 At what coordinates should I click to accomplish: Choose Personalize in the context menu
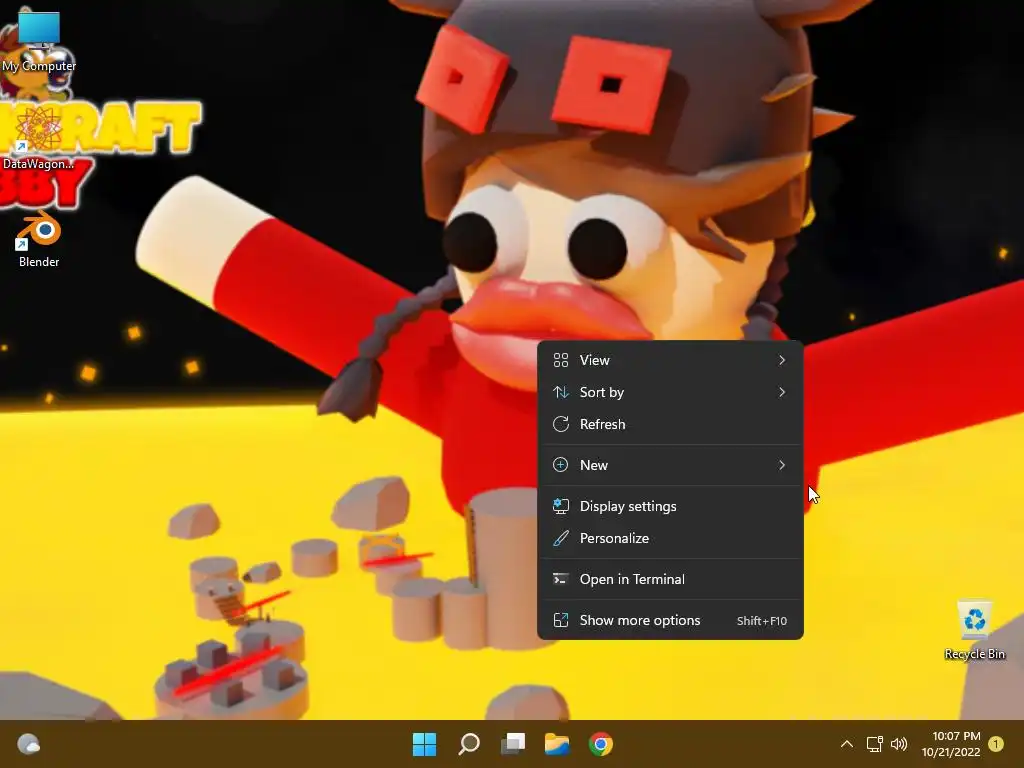coord(670,538)
